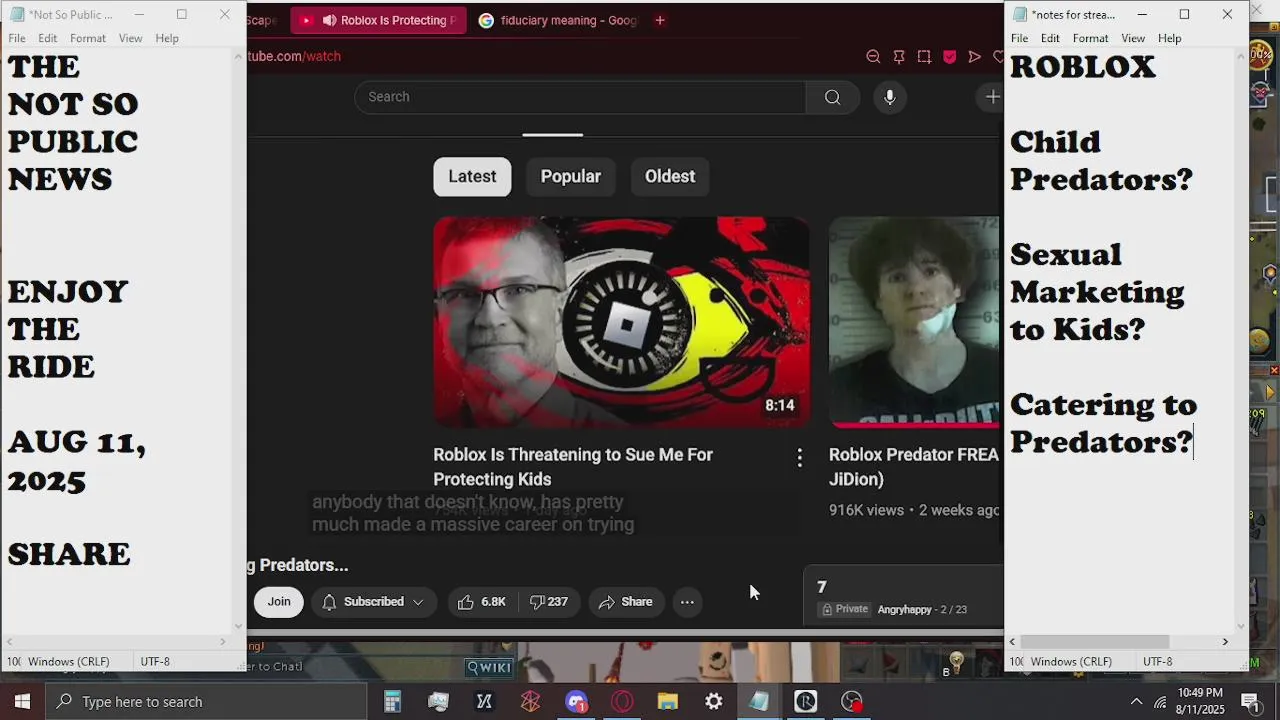This screenshot has width=1280, height=720.
Task: Click right scroll arrow in Not So Public Notepad
Action: pos(222,642)
